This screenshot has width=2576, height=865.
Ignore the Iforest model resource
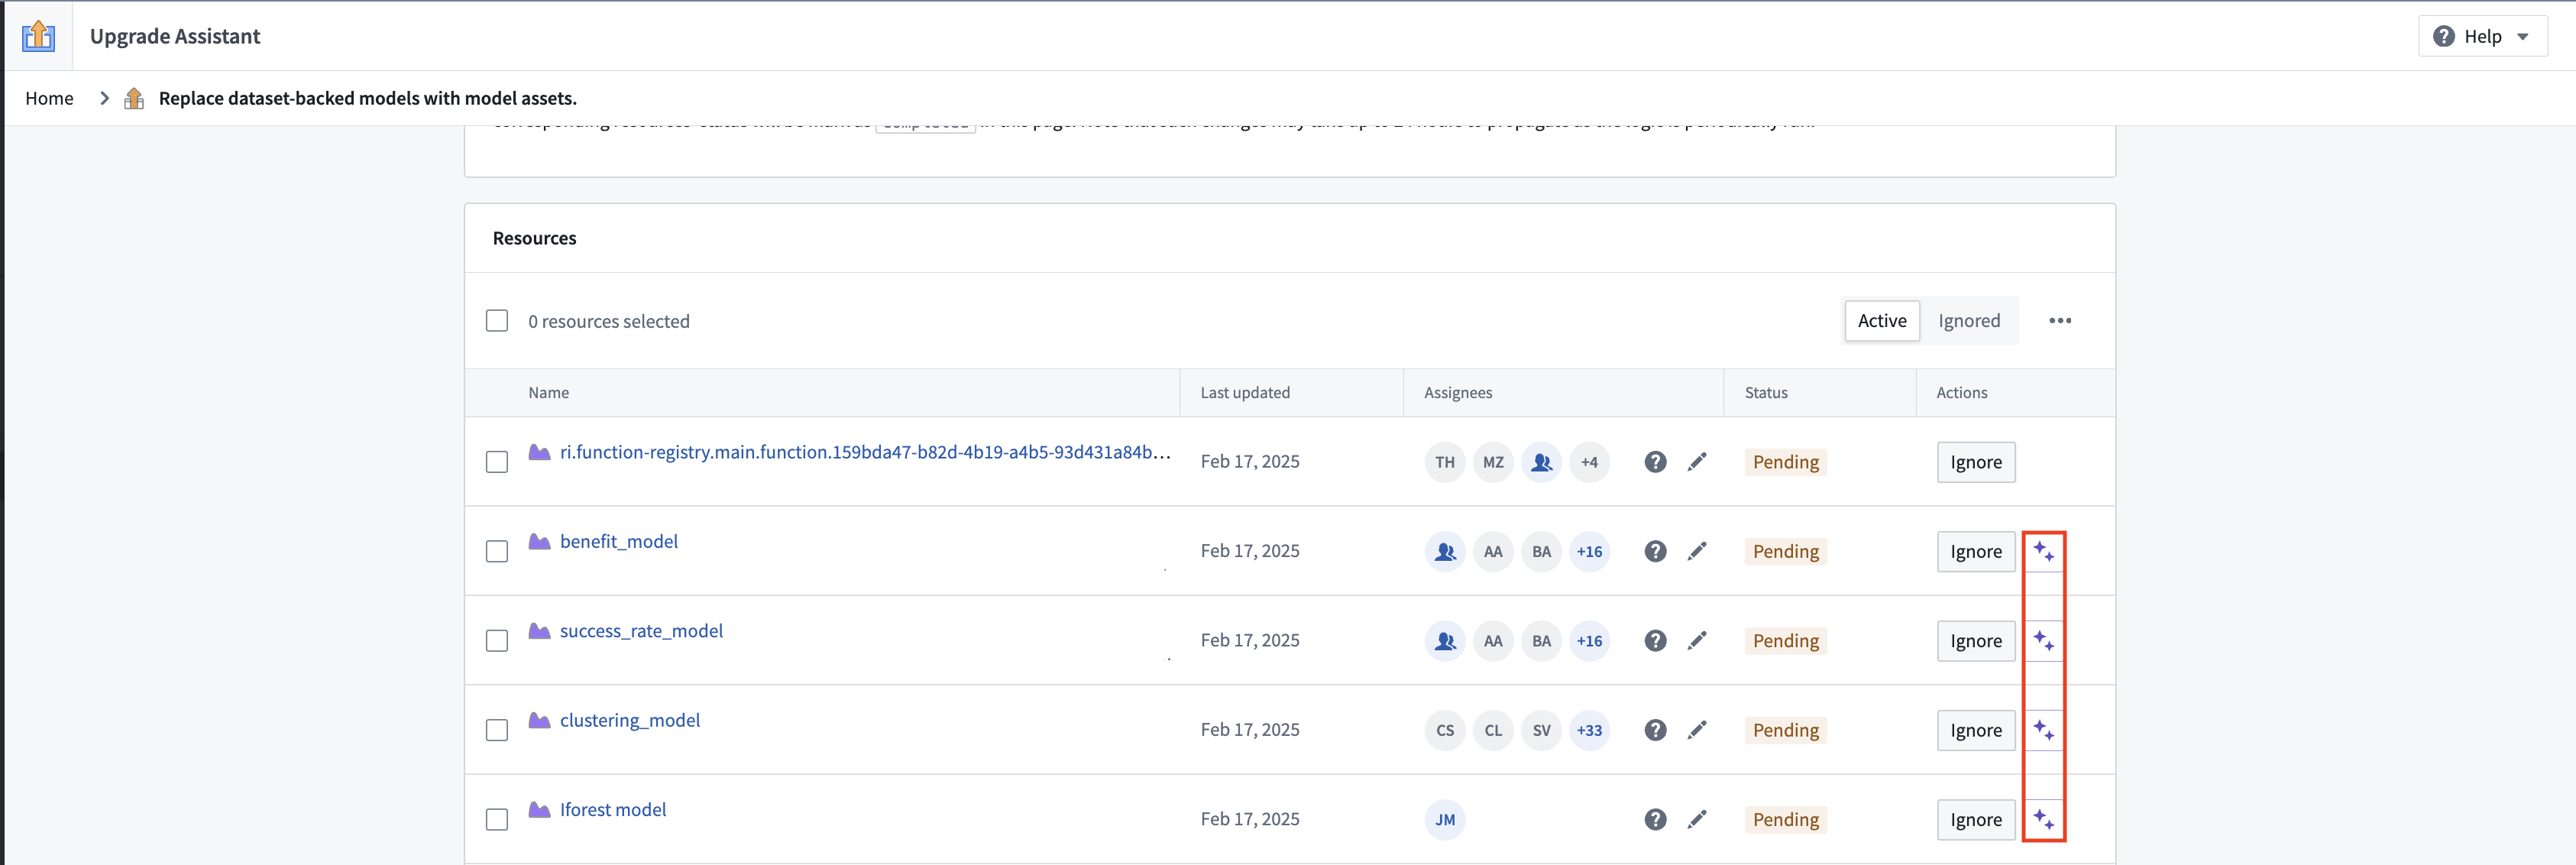(x=1976, y=820)
